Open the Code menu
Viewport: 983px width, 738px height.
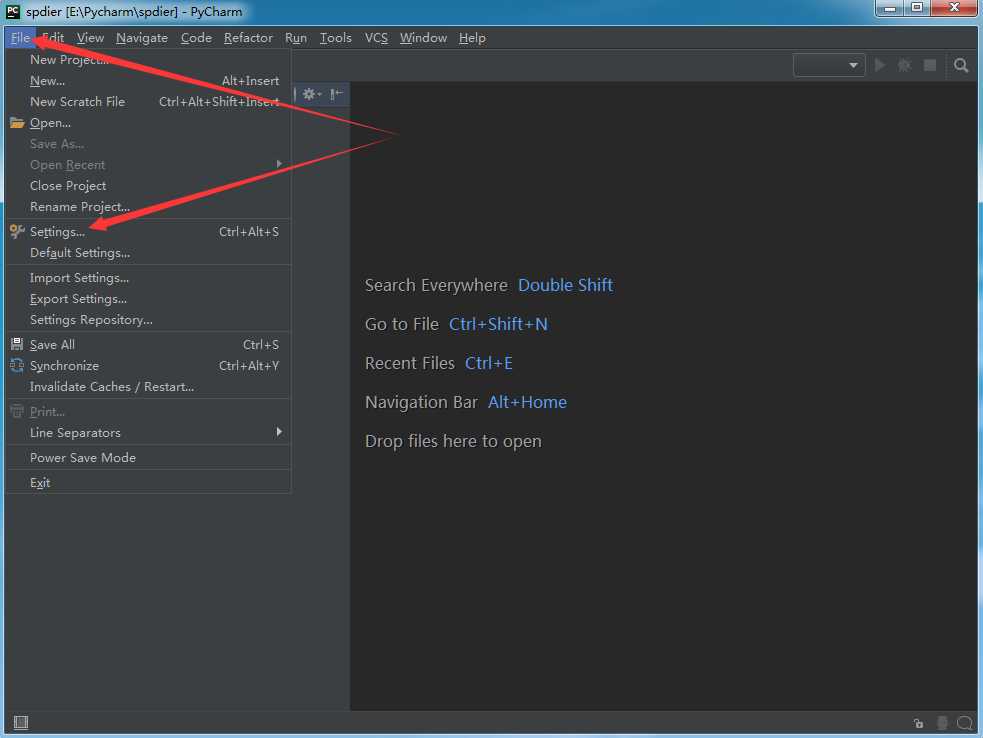tap(196, 38)
